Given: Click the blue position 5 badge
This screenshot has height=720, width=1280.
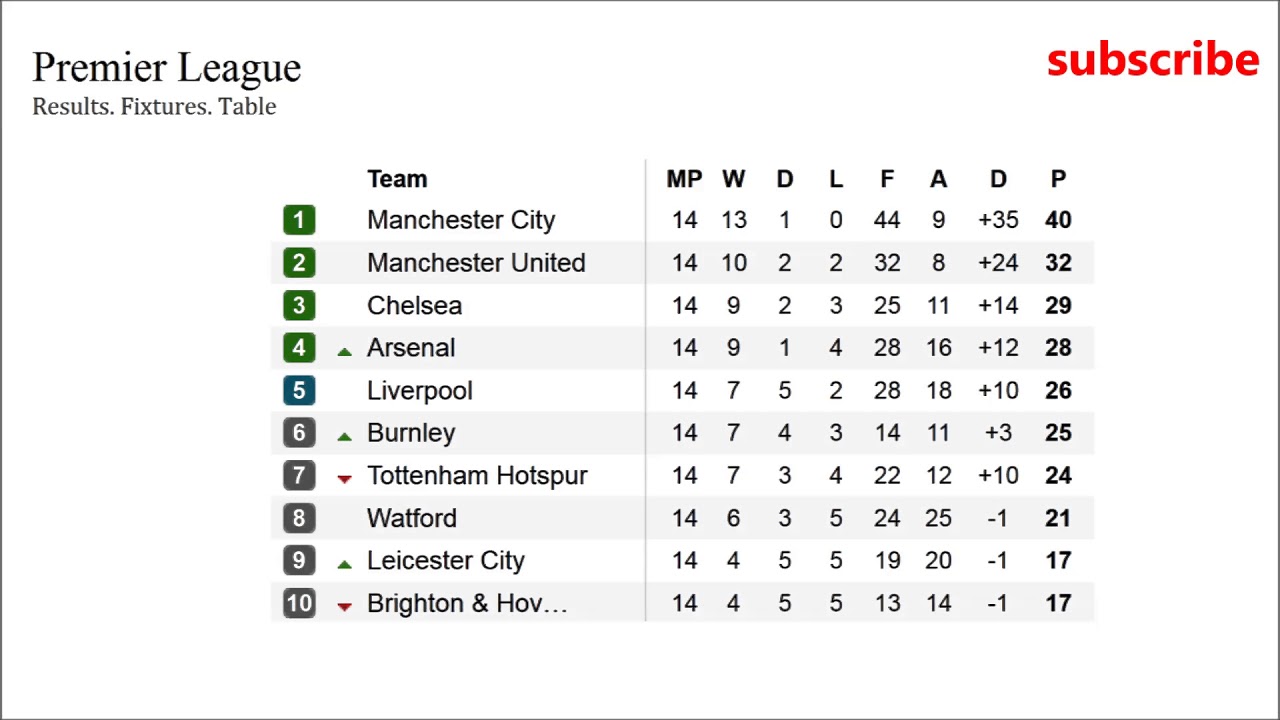Looking at the screenshot, I should (299, 391).
